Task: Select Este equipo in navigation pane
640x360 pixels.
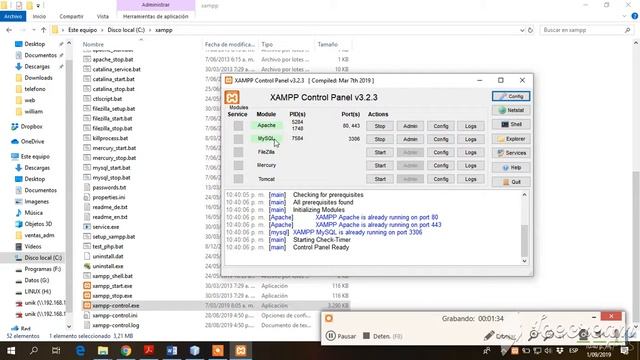Action: [35, 156]
